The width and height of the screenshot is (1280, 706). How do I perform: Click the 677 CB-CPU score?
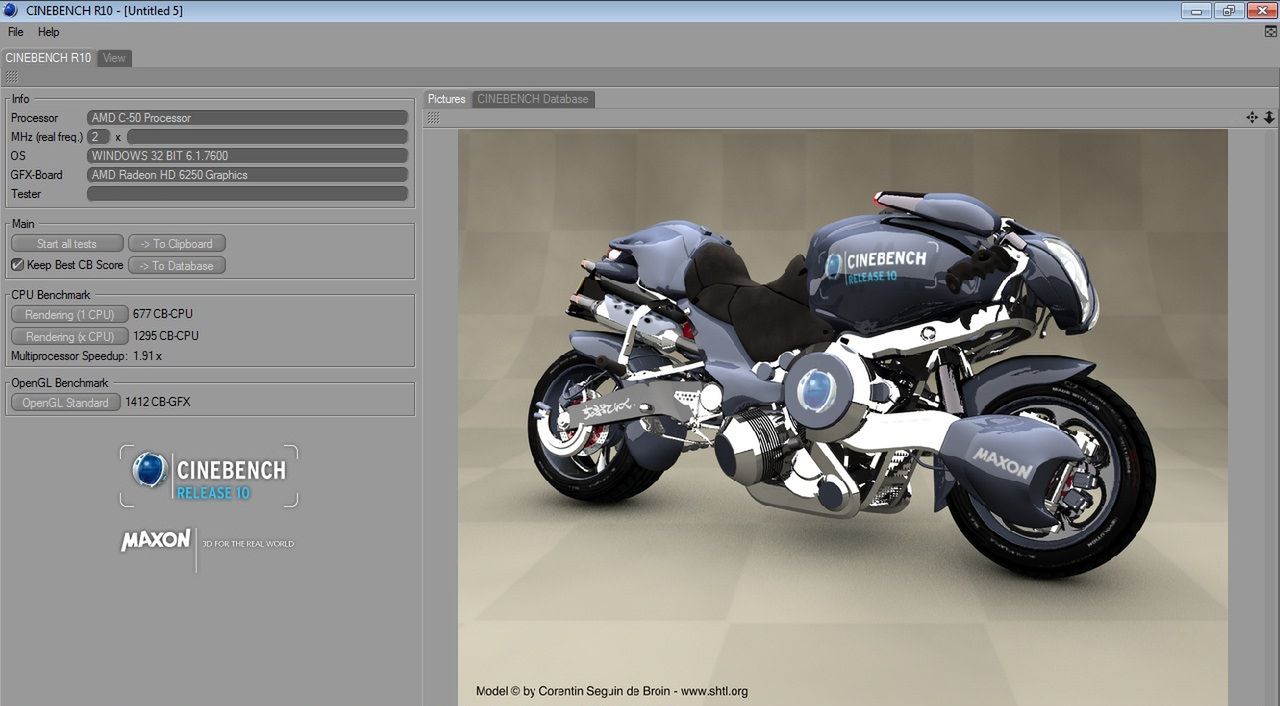(163, 314)
